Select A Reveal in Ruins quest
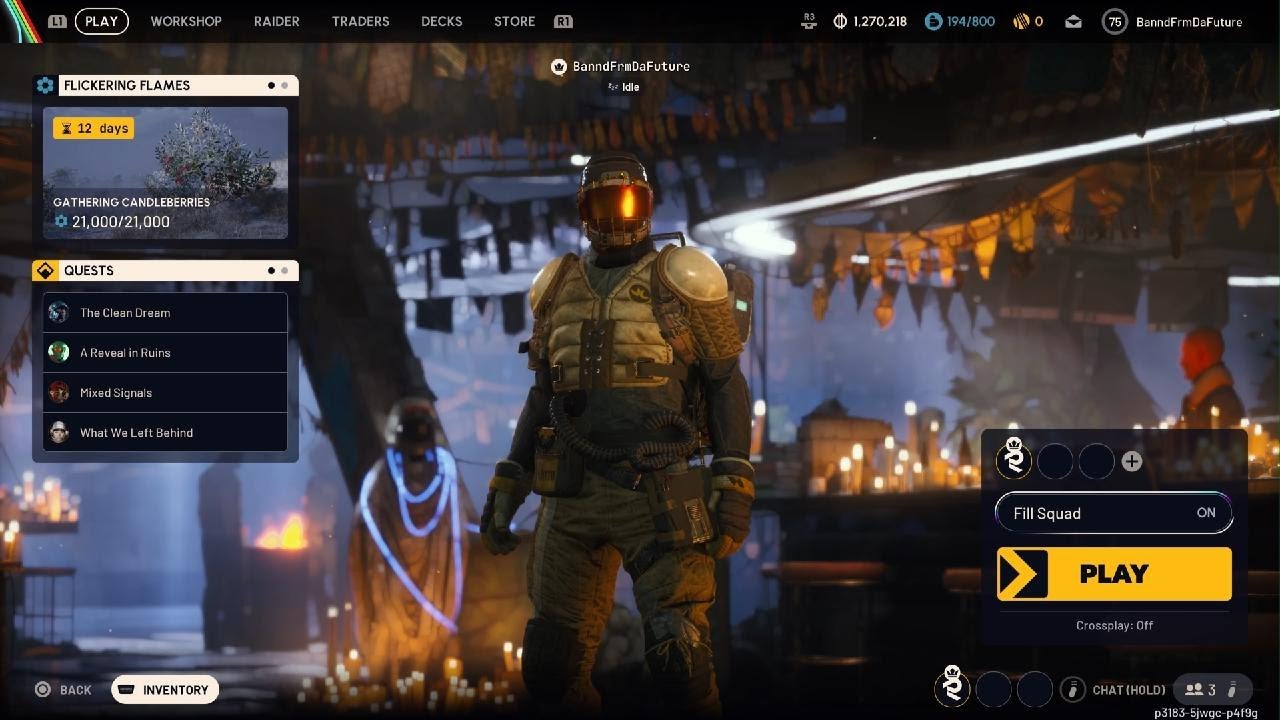 [x=165, y=352]
